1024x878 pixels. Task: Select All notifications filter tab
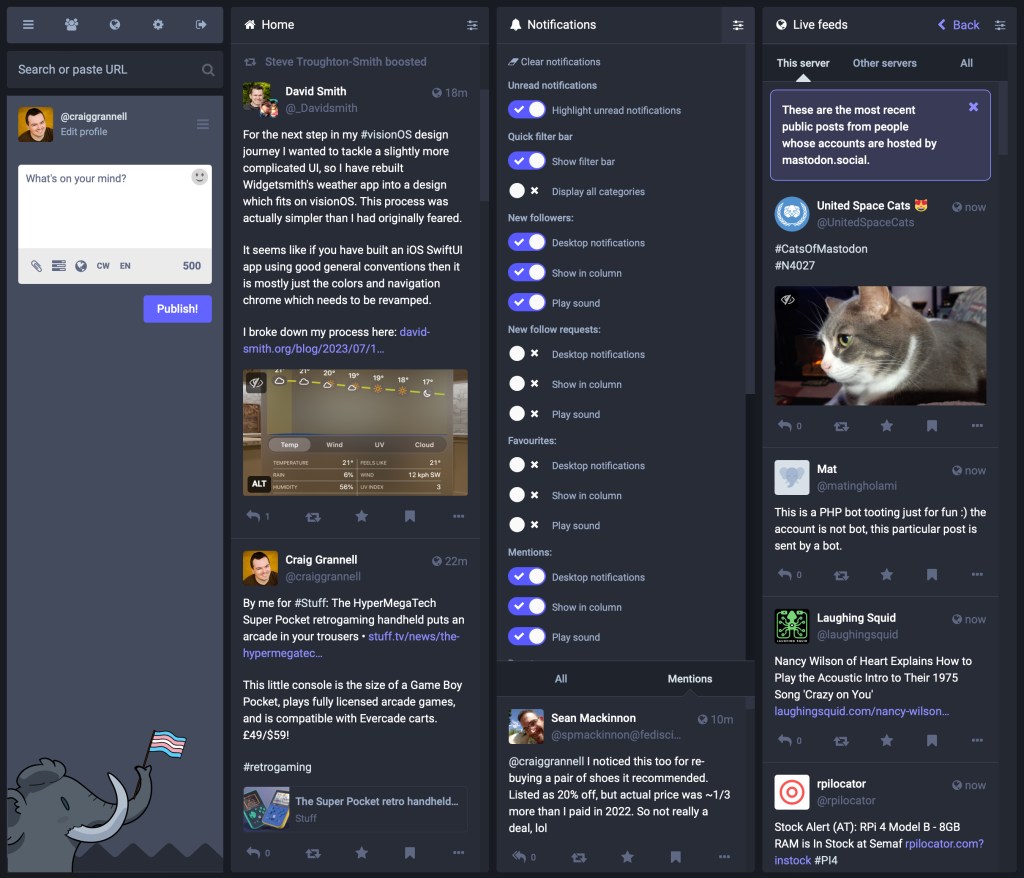click(561, 679)
